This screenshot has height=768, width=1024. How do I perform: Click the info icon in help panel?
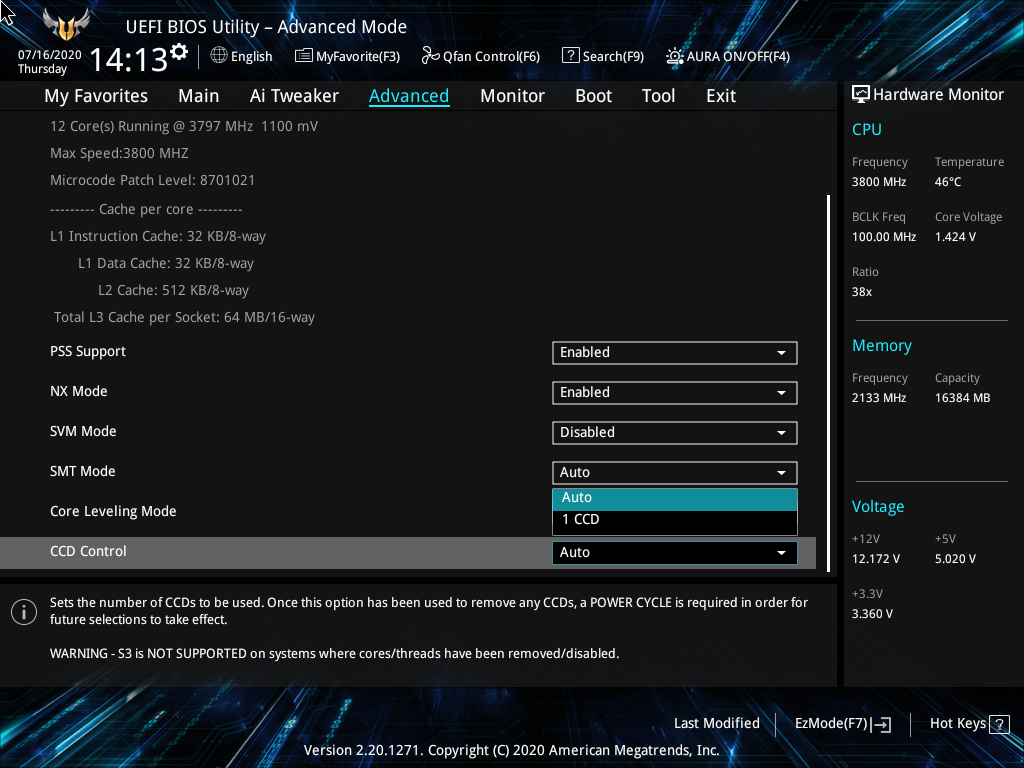click(x=24, y=612)
